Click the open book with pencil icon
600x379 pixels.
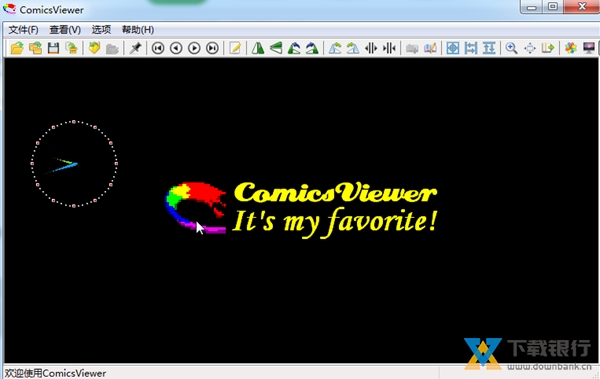click(430, 48)
